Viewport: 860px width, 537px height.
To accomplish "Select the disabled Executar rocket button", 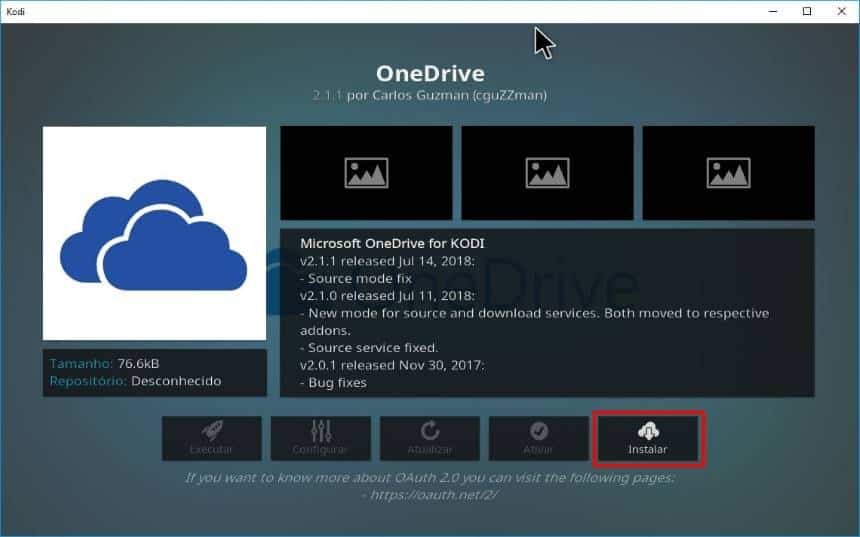I will click(211, 439).
